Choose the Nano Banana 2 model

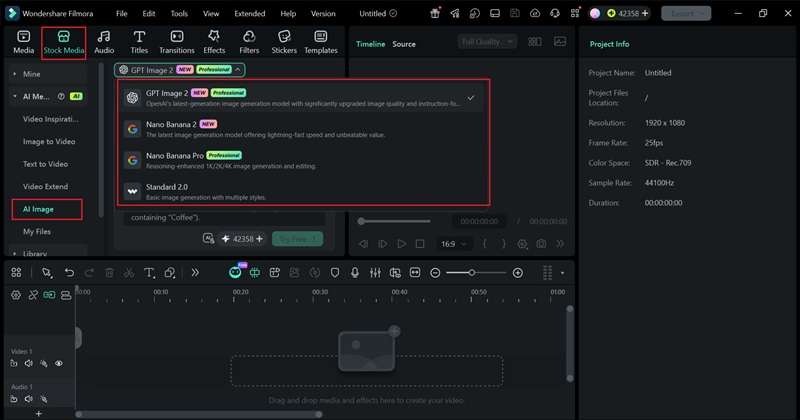click(303, 129)
